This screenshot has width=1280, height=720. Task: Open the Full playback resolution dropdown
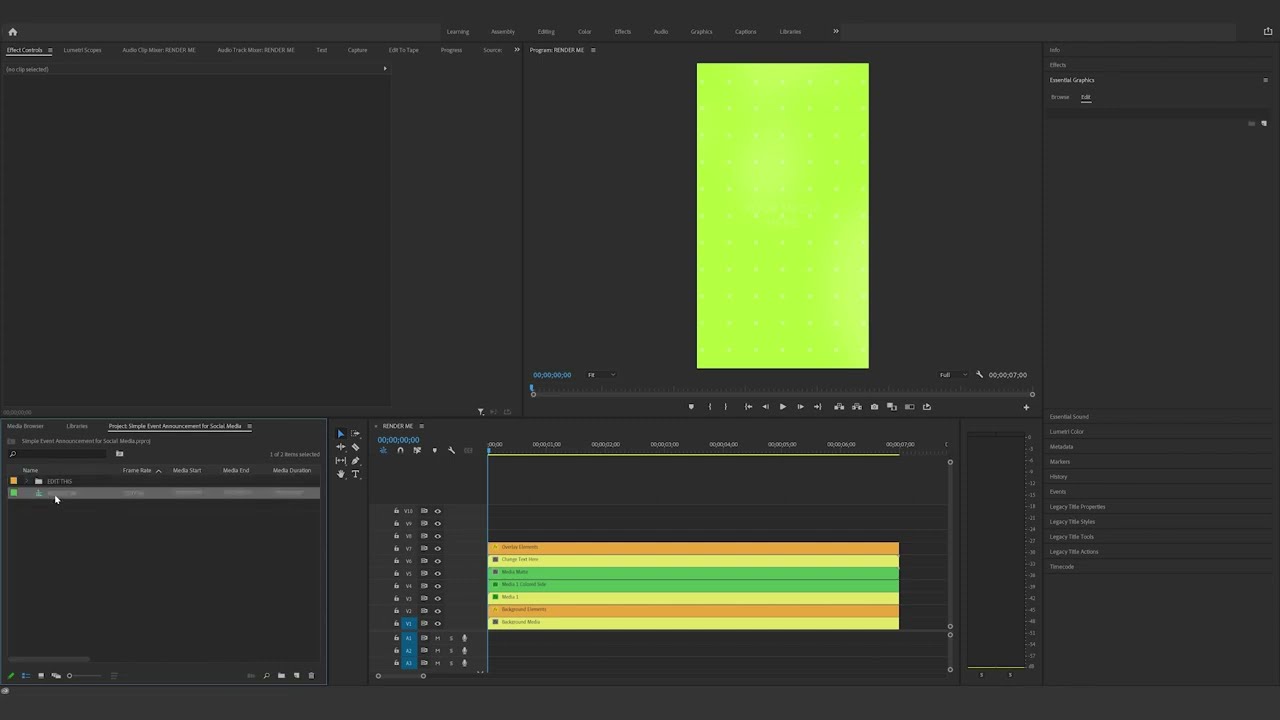[953, 375]
